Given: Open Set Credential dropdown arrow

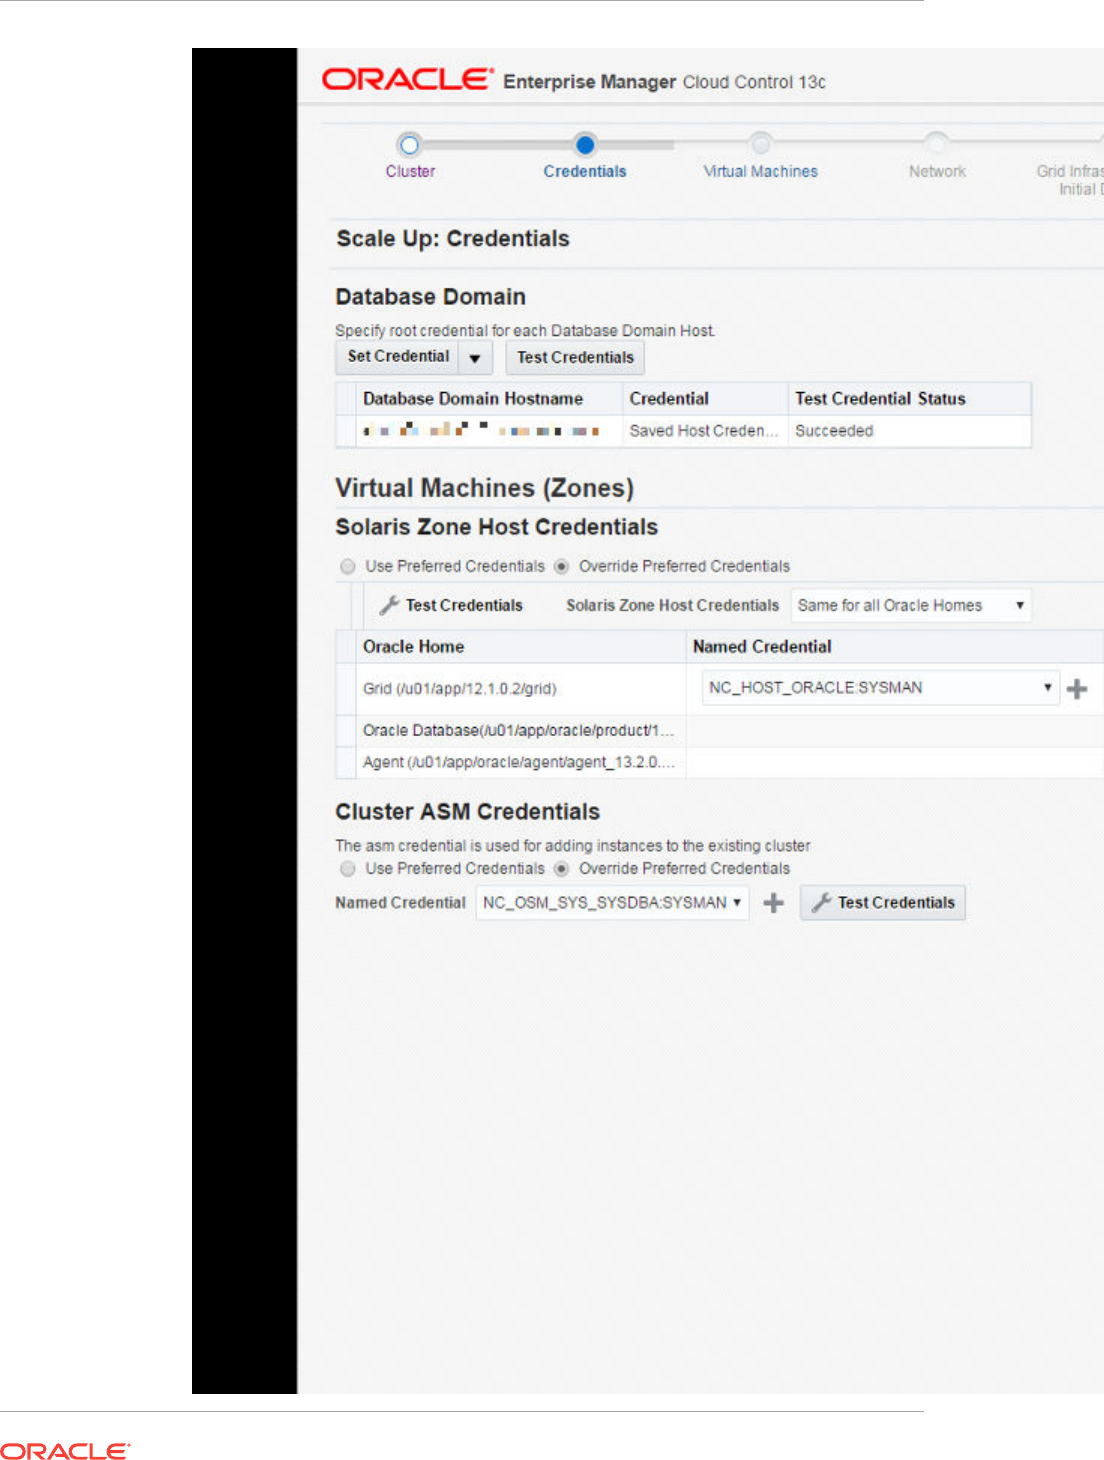Looking at the screenshot, I should (x=475, y=357).
